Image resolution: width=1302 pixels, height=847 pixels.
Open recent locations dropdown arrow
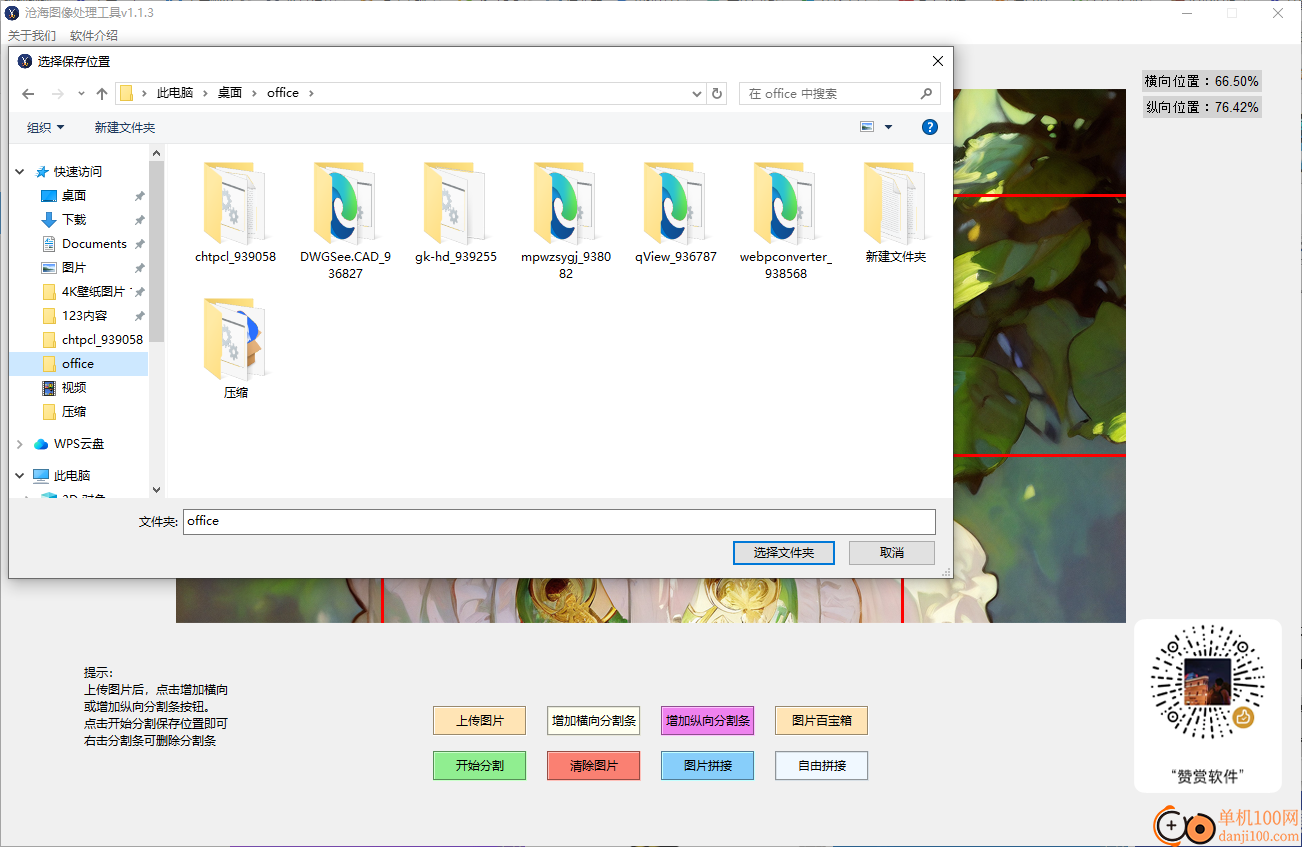click(82, 93)
